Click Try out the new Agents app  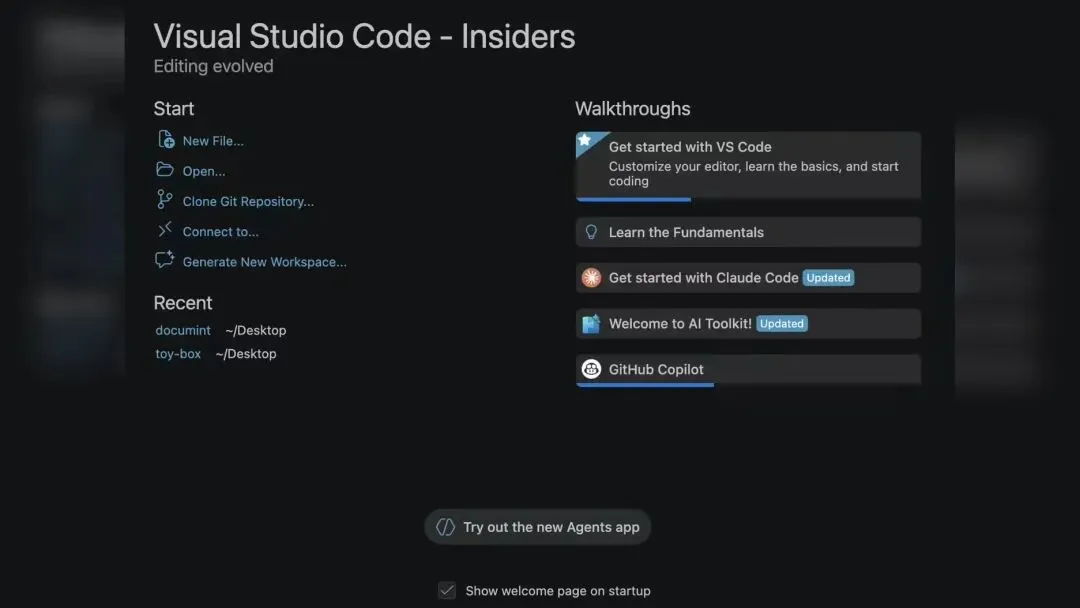point(537,527)
